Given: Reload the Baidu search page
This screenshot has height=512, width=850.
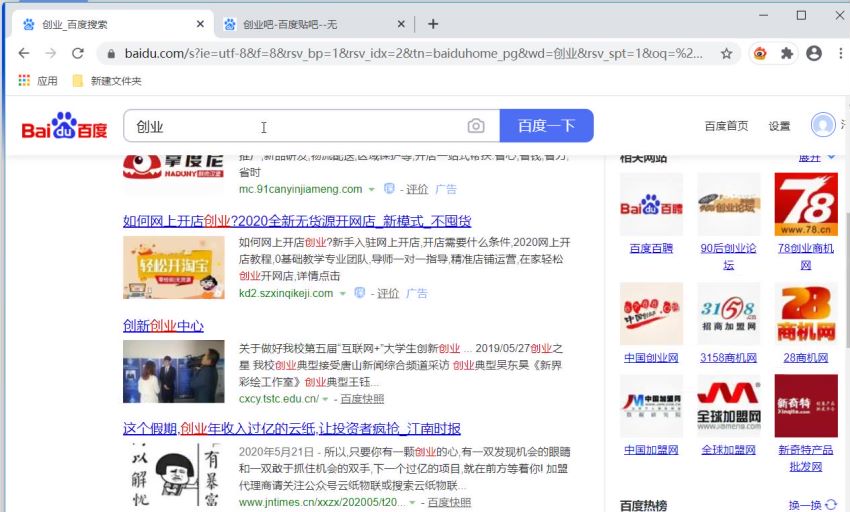Looking at the screenshot, I should pyautogui.click(x=78, y=53).
